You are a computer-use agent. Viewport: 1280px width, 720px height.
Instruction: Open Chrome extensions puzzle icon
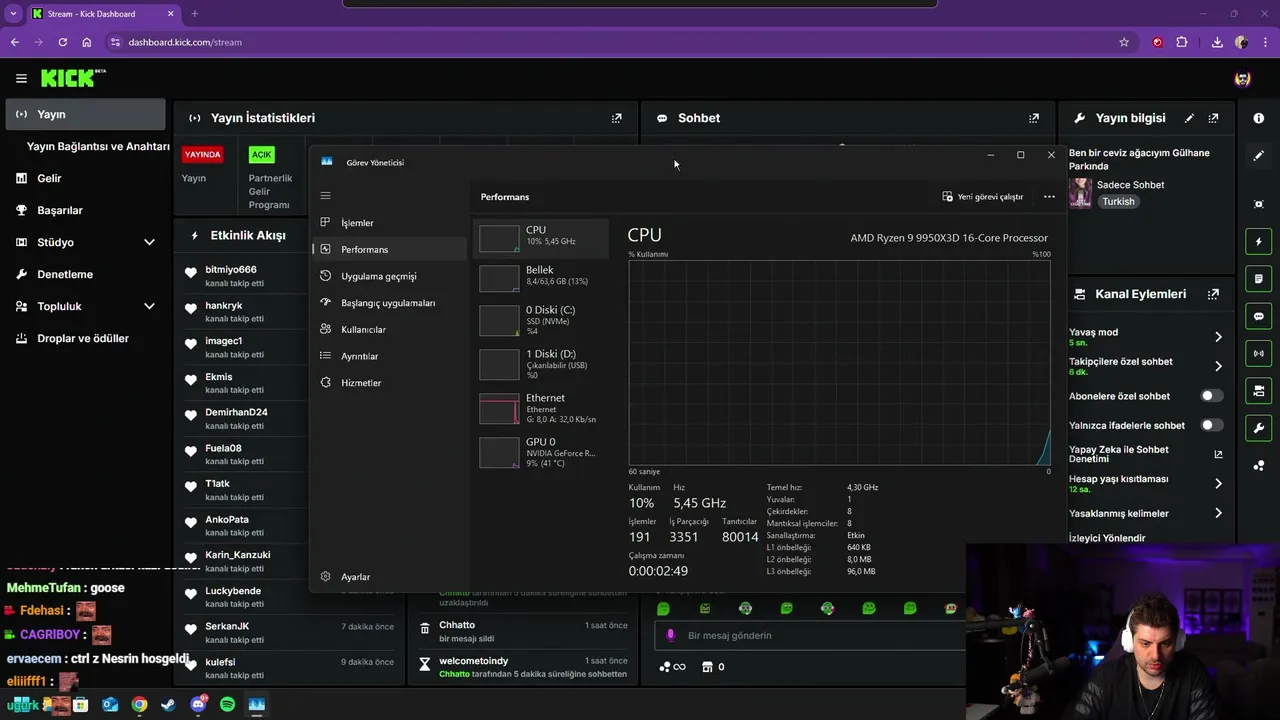(x=1182, y=42)
